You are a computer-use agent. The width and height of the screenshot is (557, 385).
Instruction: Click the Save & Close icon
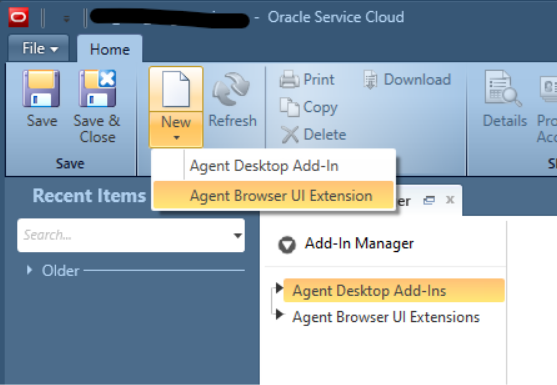tap(97, 89)
